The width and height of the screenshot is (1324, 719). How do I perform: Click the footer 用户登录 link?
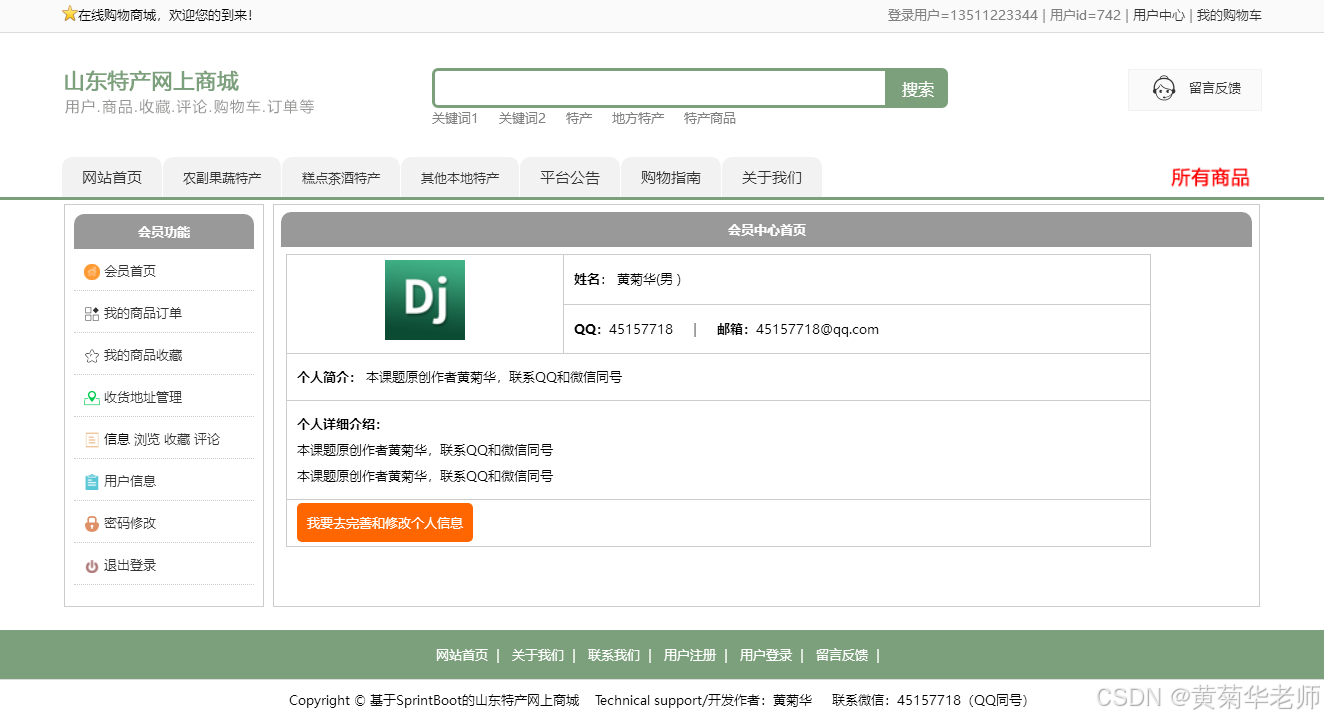[766, 655]
